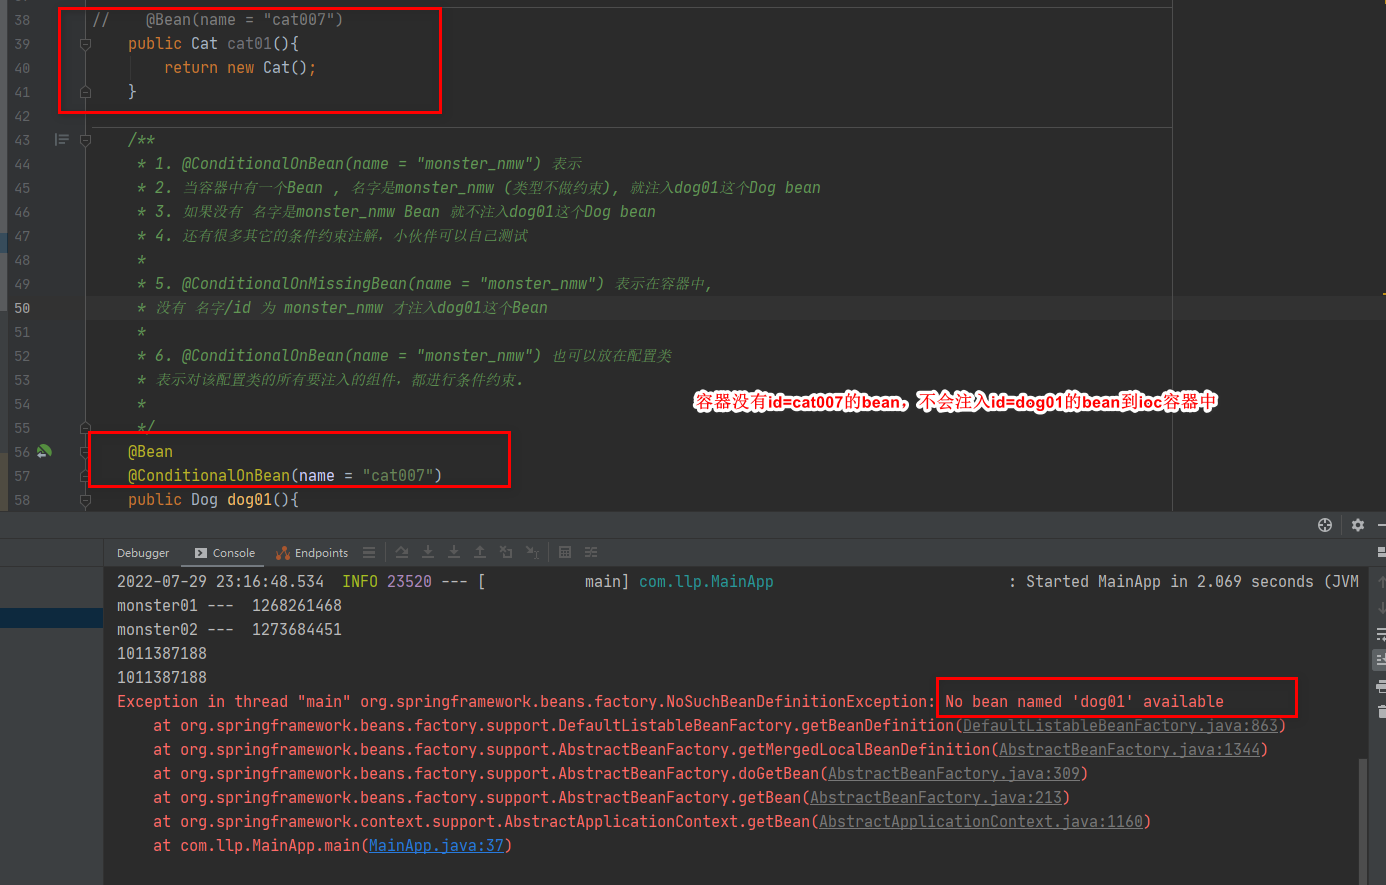Click 'public Cat cat01(){' on line 39
This screenshot has width=1386, height=885.
pos(213,44)
